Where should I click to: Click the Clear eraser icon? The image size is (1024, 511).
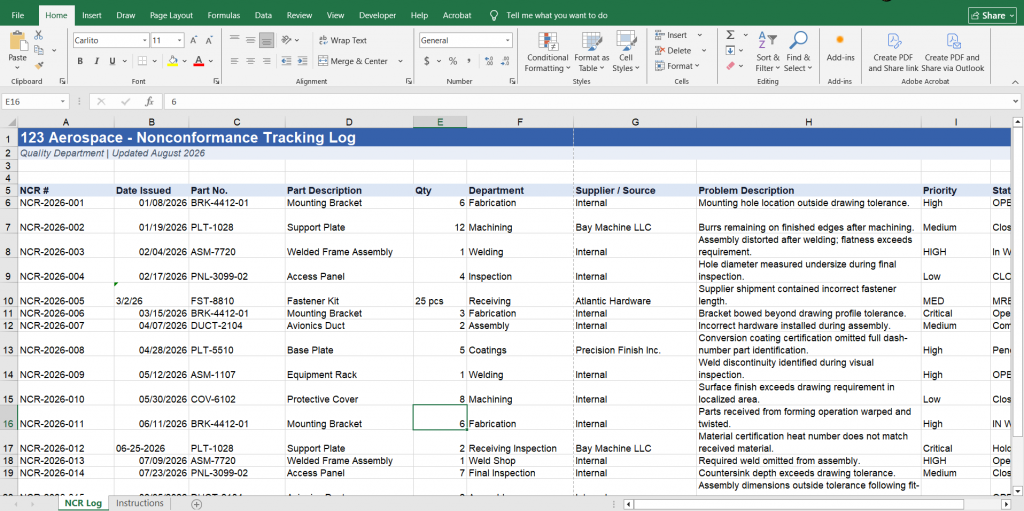(x=730, y=65)
